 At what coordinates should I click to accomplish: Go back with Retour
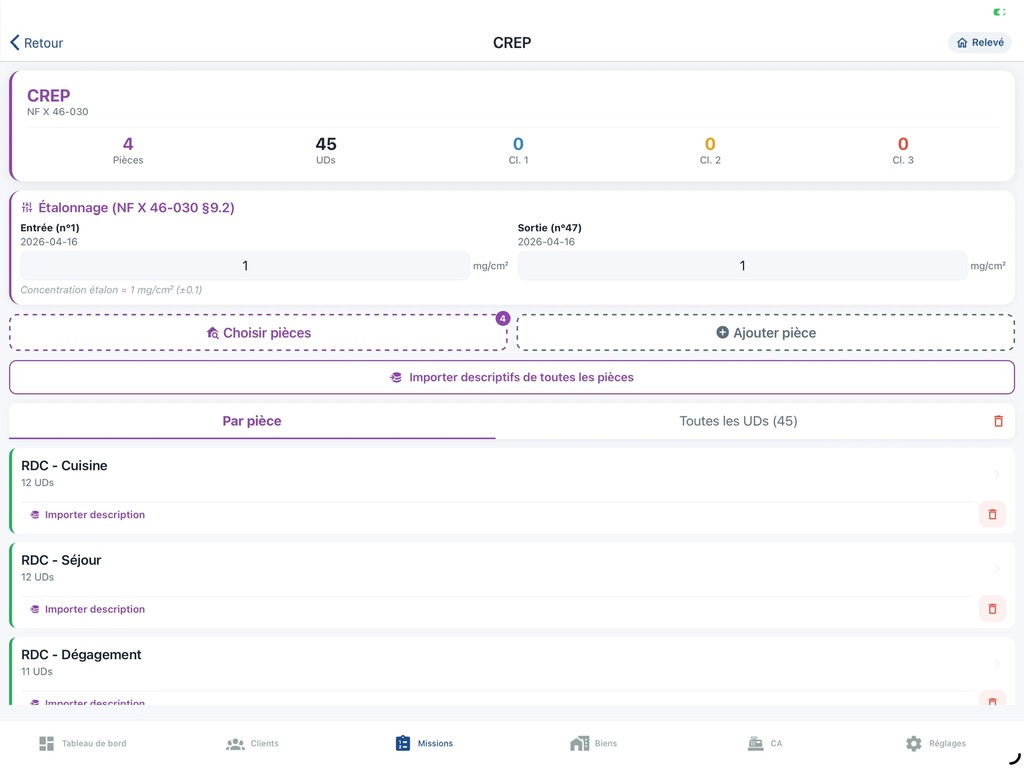[x=37, y=43]
